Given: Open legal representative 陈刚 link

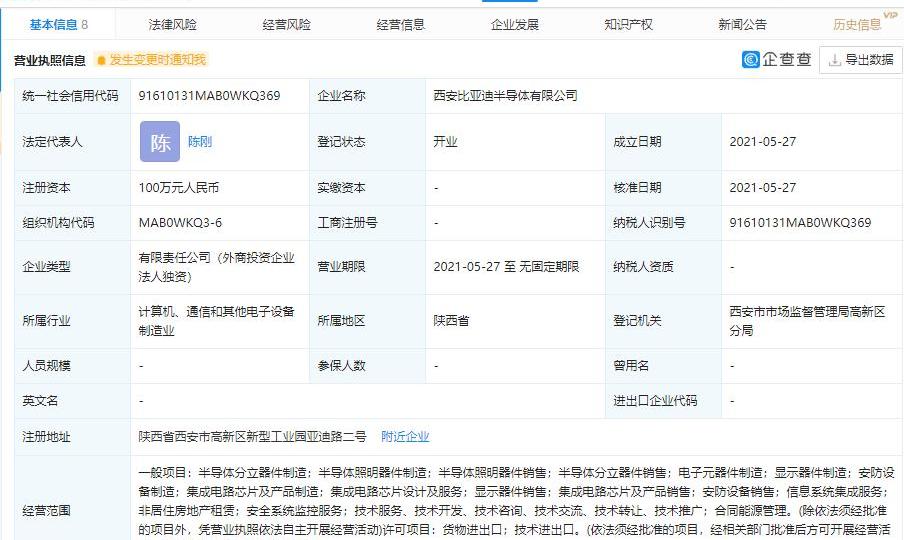Looking at the screenshot, I should pos(199,142).
